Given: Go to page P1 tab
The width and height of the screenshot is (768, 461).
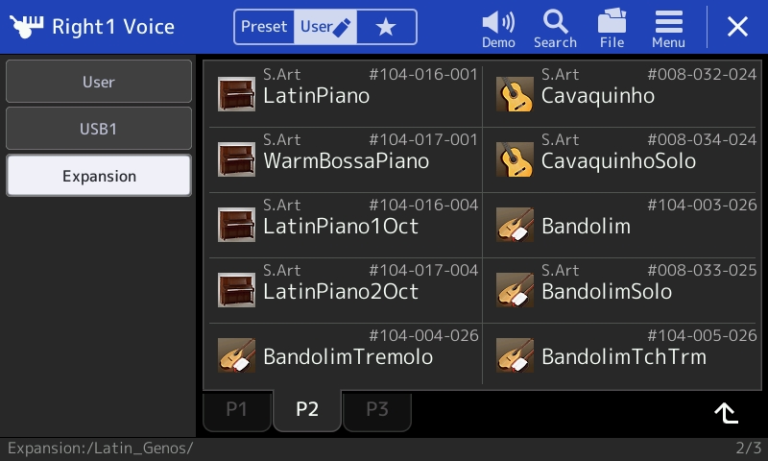Looking at the screenshot, I should [237, 410].
